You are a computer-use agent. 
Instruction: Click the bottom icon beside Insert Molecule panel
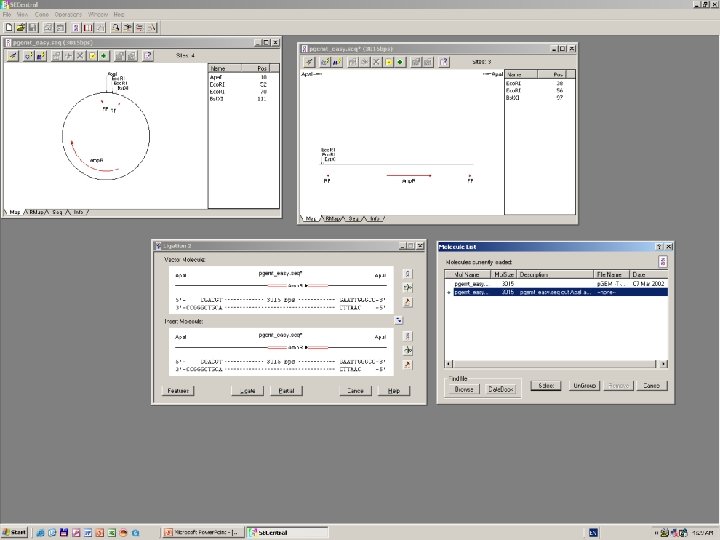(x=407, y=365)
